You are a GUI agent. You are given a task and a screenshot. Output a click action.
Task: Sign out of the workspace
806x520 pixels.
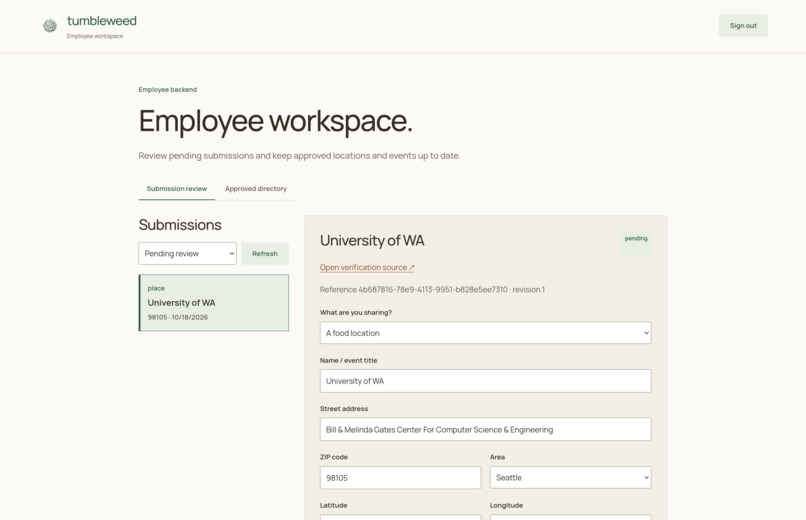coord(743,25)
